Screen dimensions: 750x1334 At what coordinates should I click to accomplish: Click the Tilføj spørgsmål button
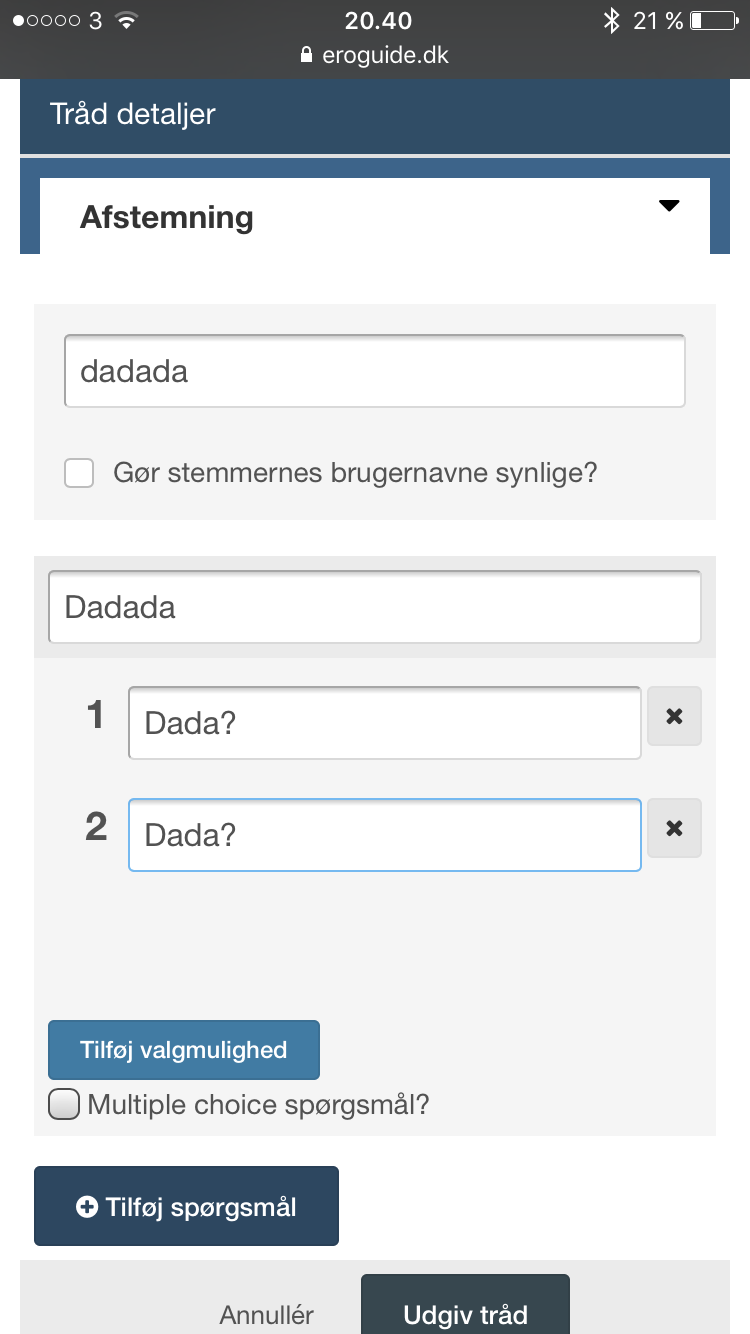186,1206
